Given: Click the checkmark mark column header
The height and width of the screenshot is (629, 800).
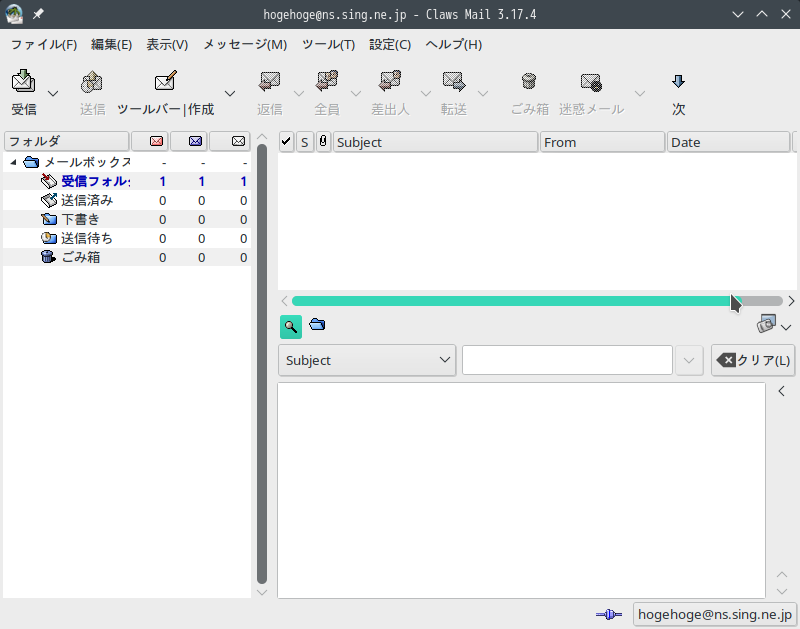Looking at the screenshot, I should pos(286,142).
